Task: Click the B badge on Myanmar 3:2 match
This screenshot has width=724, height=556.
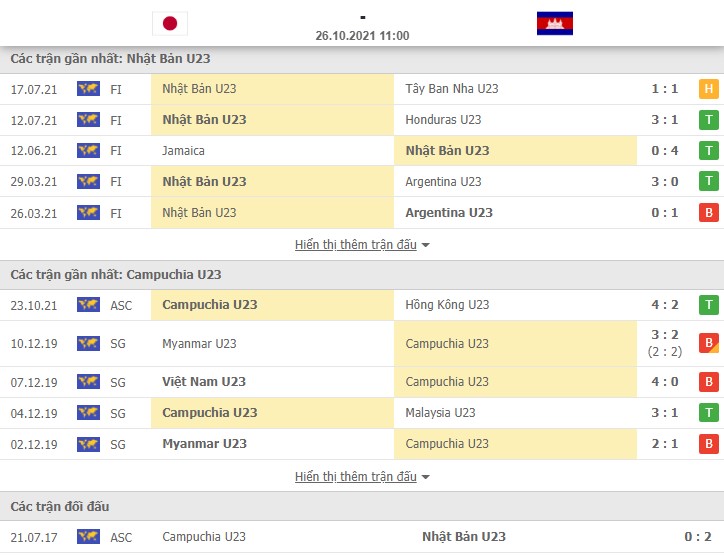Action: coord(708,343)
